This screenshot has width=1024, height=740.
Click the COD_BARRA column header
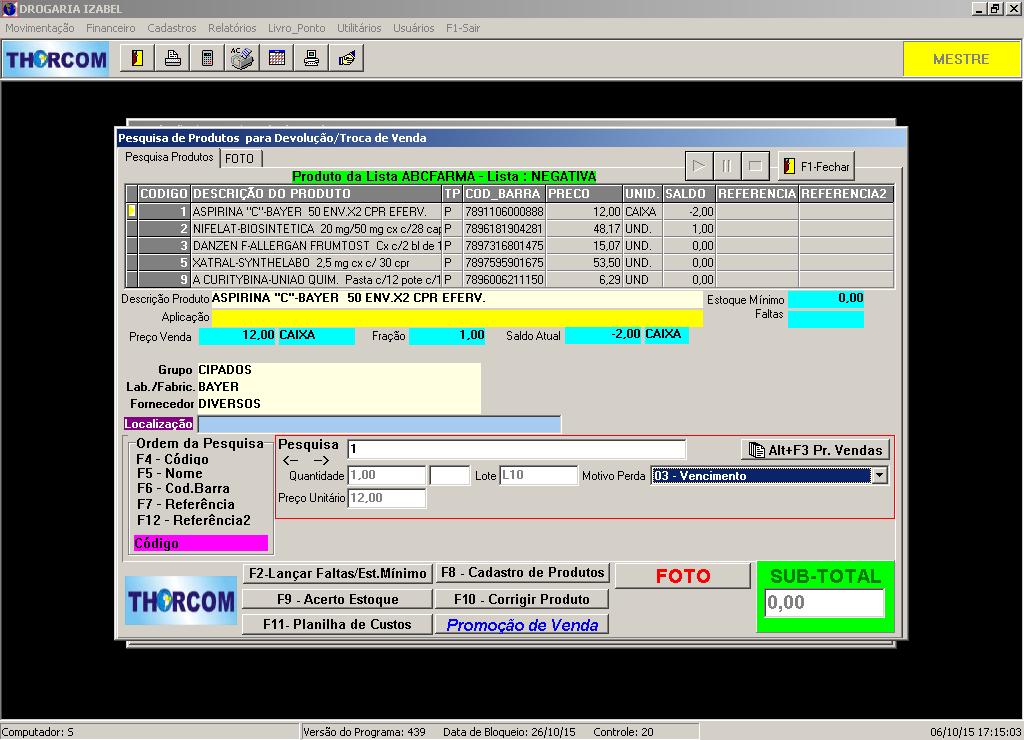pyautogui.click(x=504, y=194)
